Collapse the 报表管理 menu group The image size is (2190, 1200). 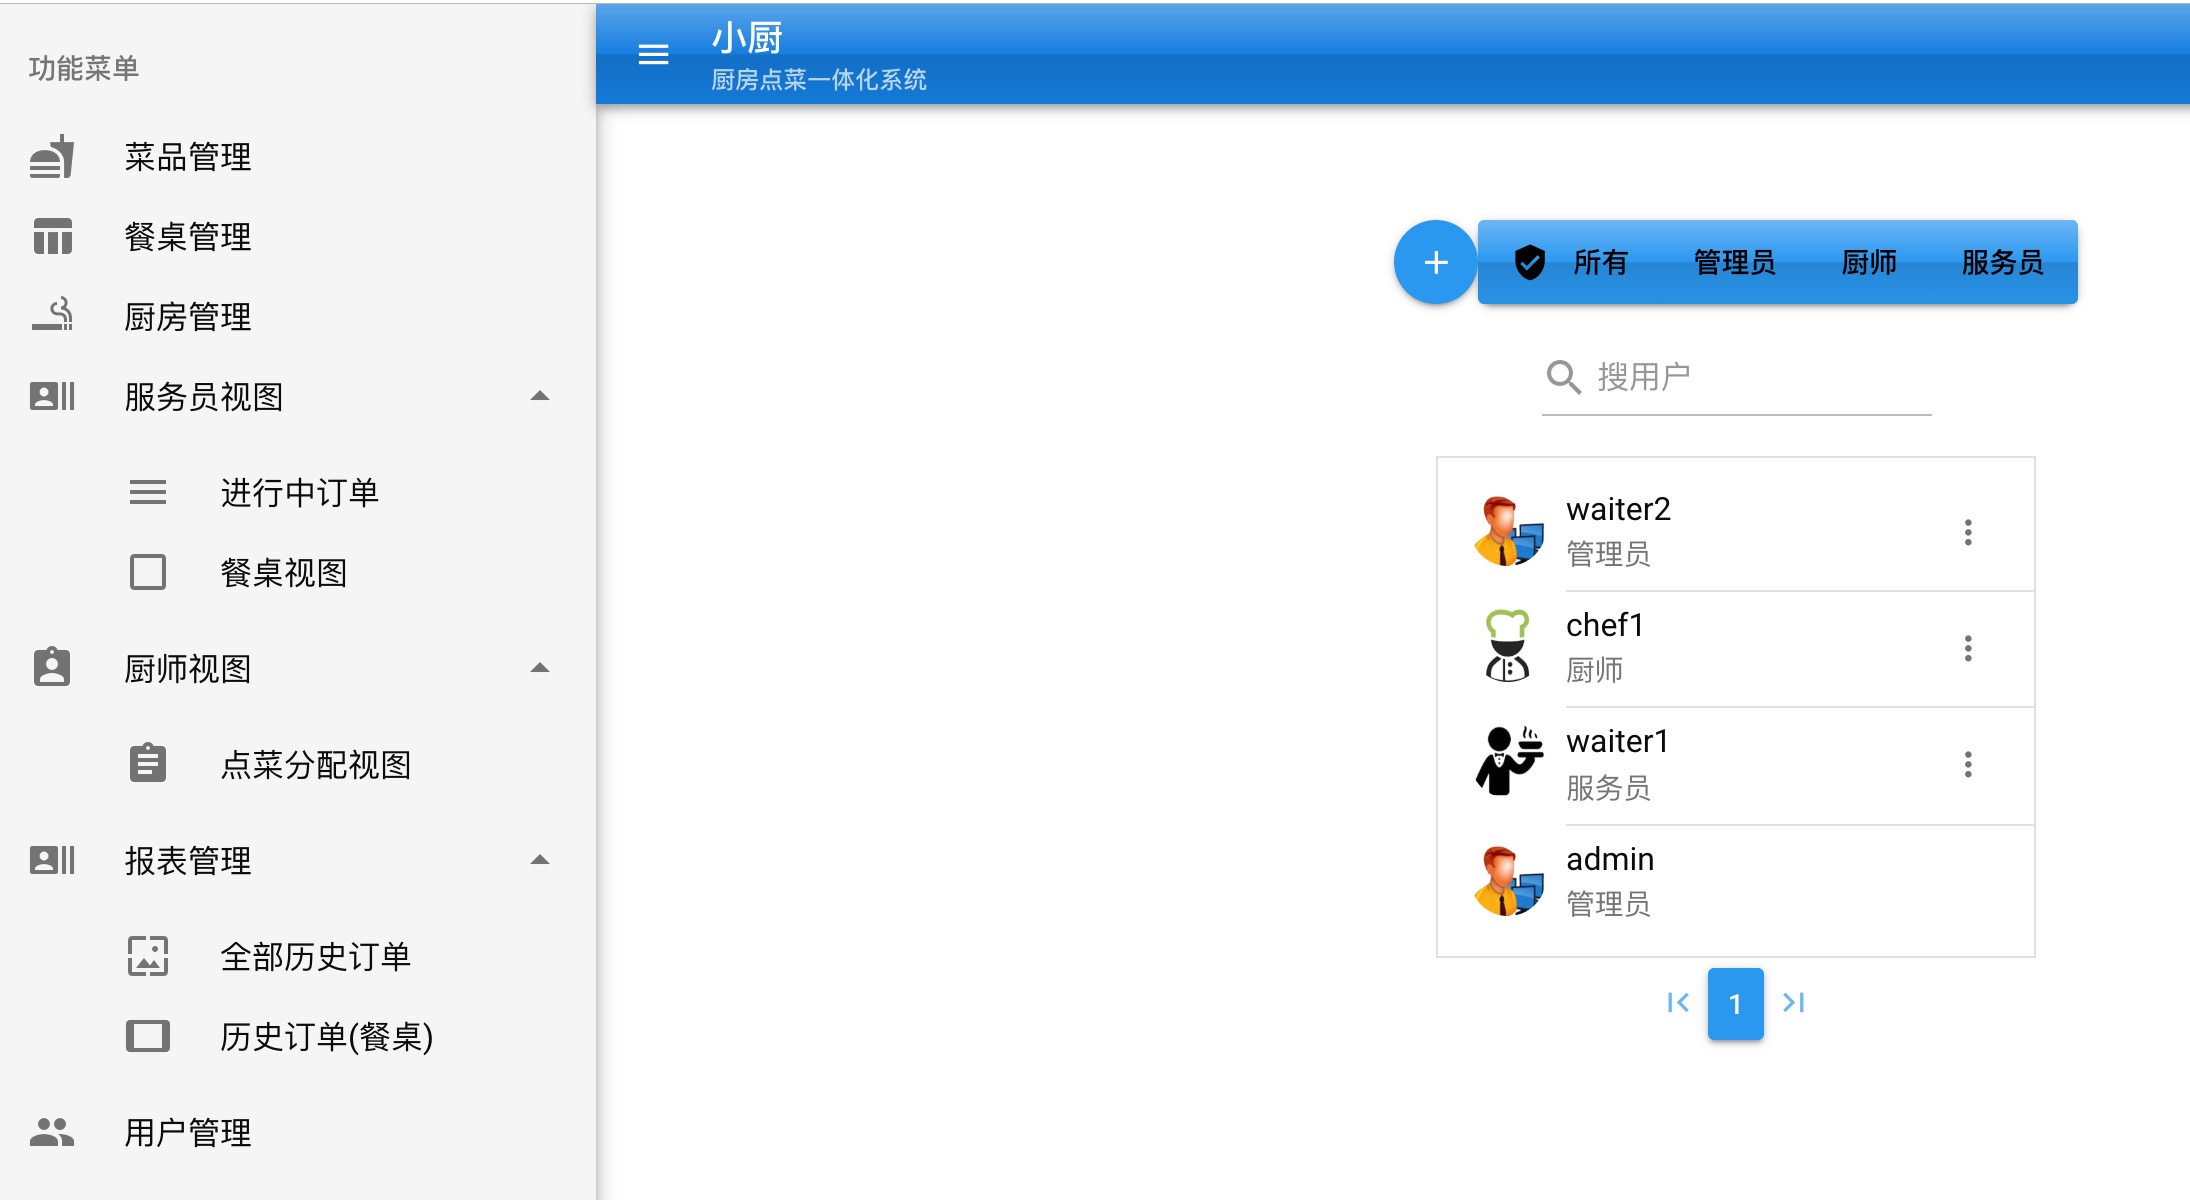[x=540, y=860]
